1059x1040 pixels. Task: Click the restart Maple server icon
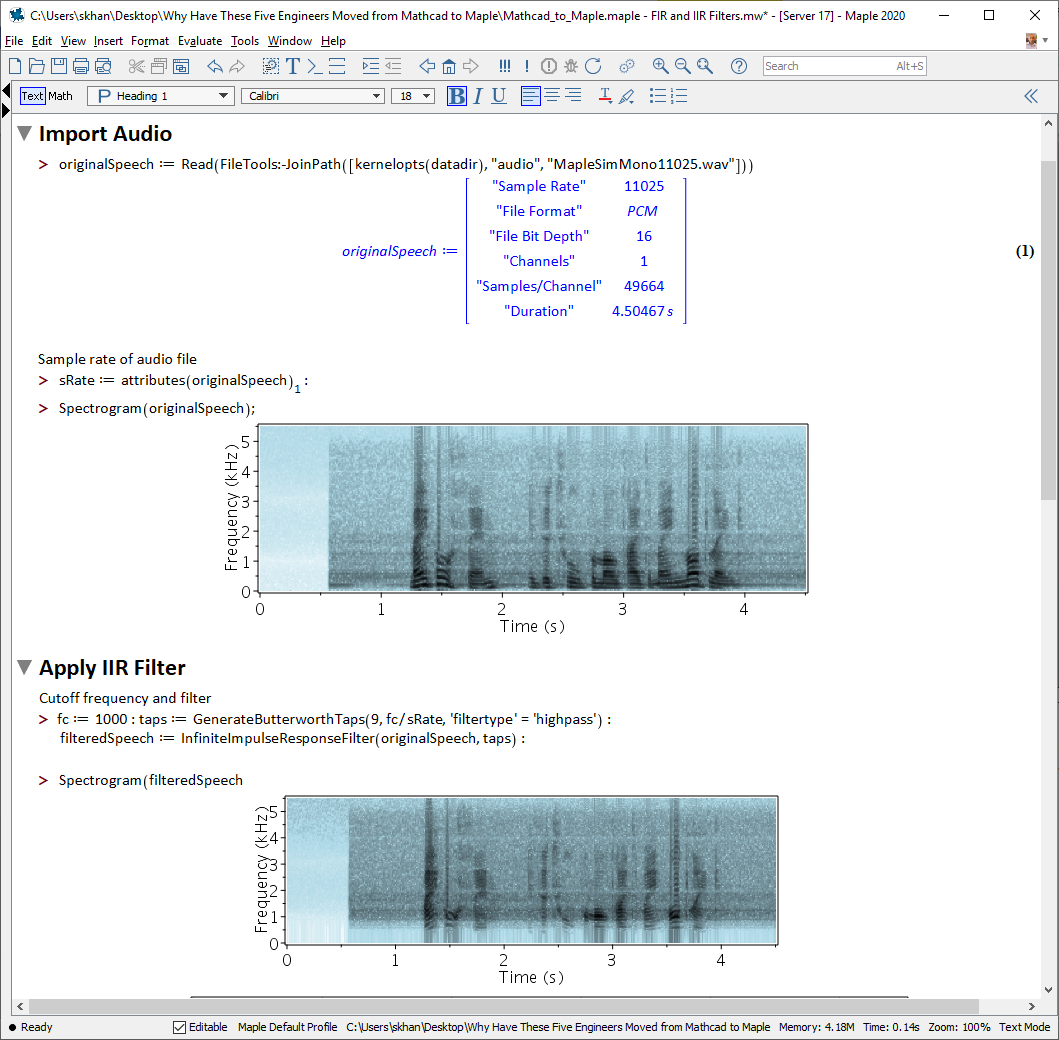pos(593,66)
